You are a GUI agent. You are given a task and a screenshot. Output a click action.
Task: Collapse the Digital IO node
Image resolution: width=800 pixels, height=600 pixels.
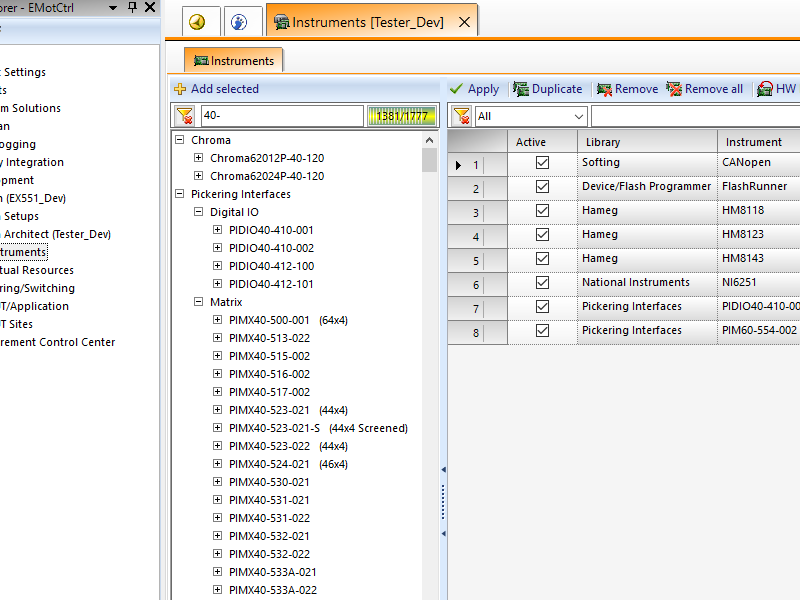(198, 212)
